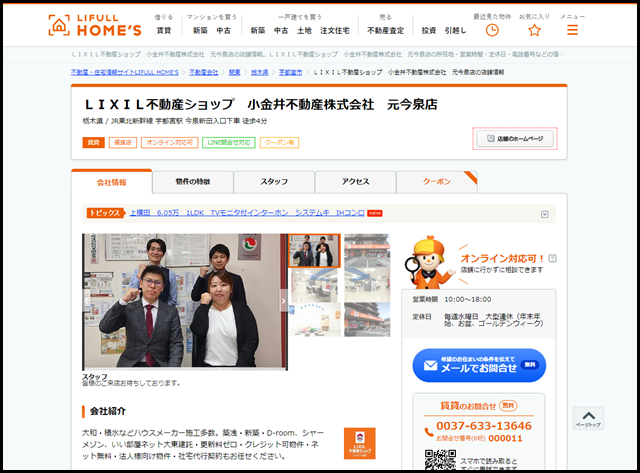
Task: Click phone number 0037-633-13646
Action: pos(484,426)
